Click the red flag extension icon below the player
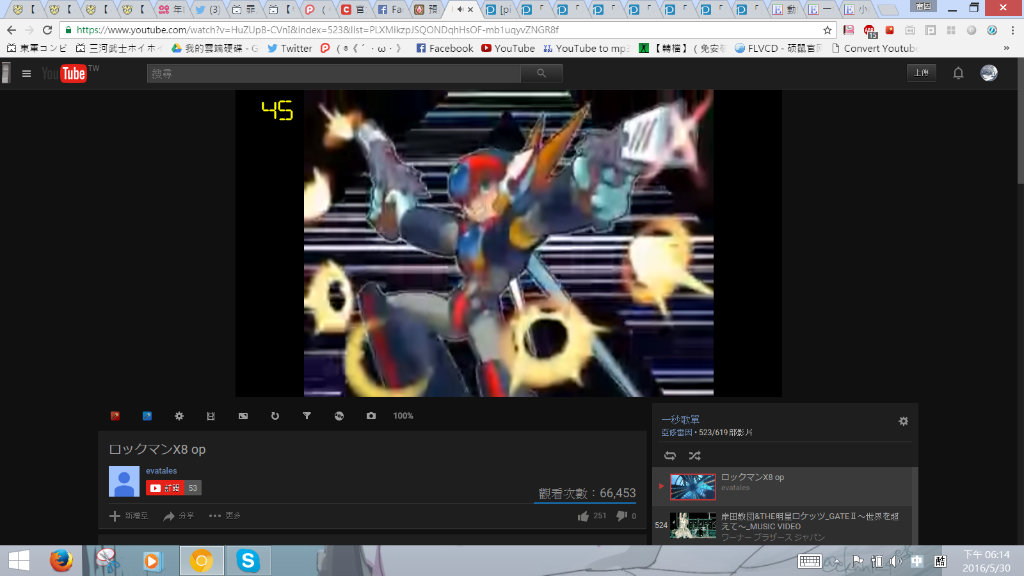The image size is (1024, 576). pos(115,416)
